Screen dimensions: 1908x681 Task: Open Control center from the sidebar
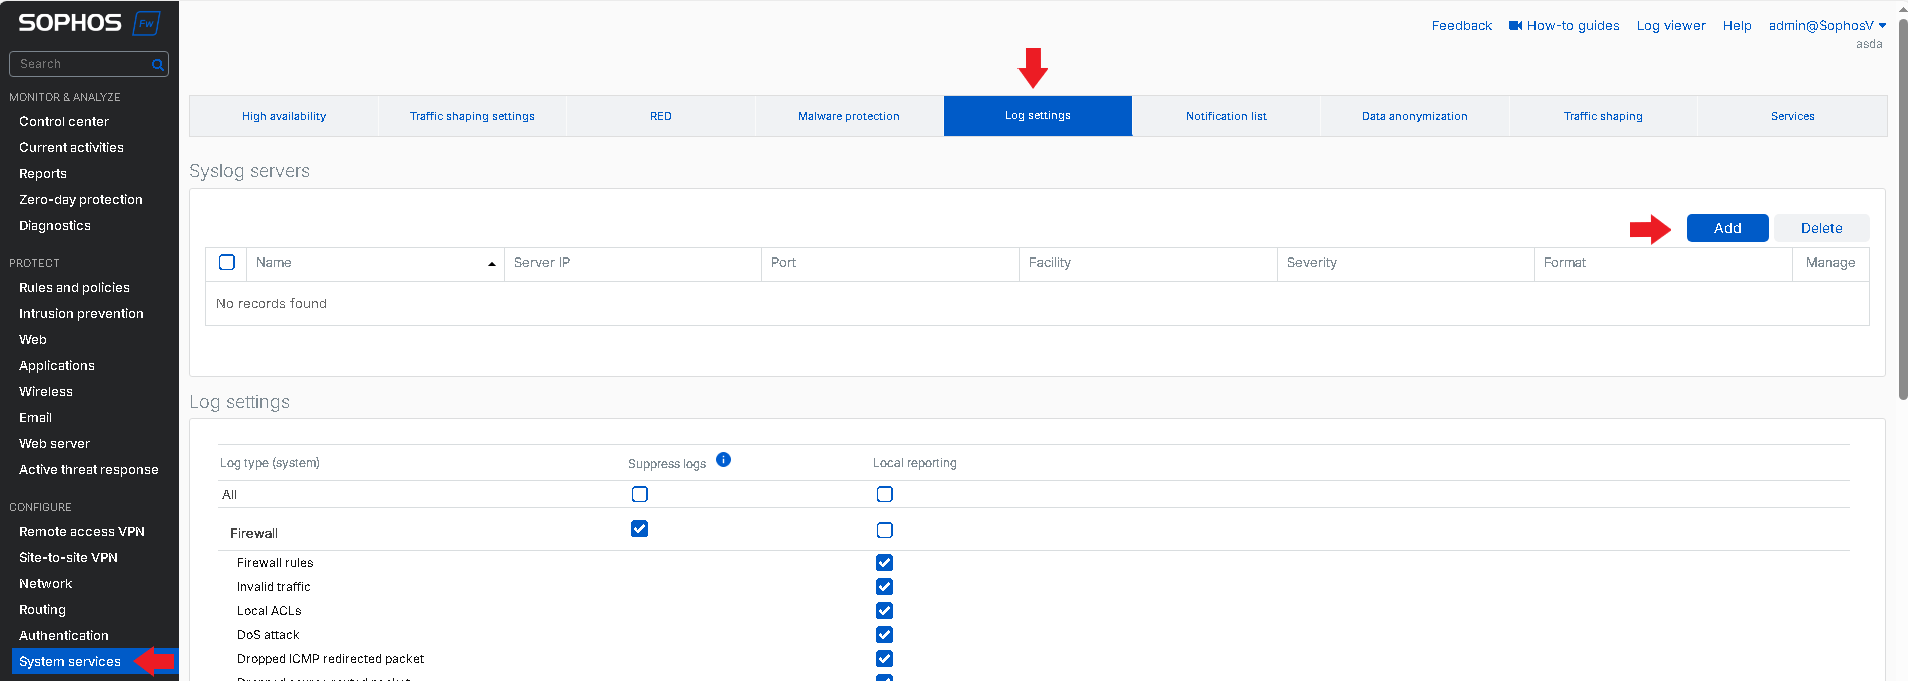(x=64, y=121)
